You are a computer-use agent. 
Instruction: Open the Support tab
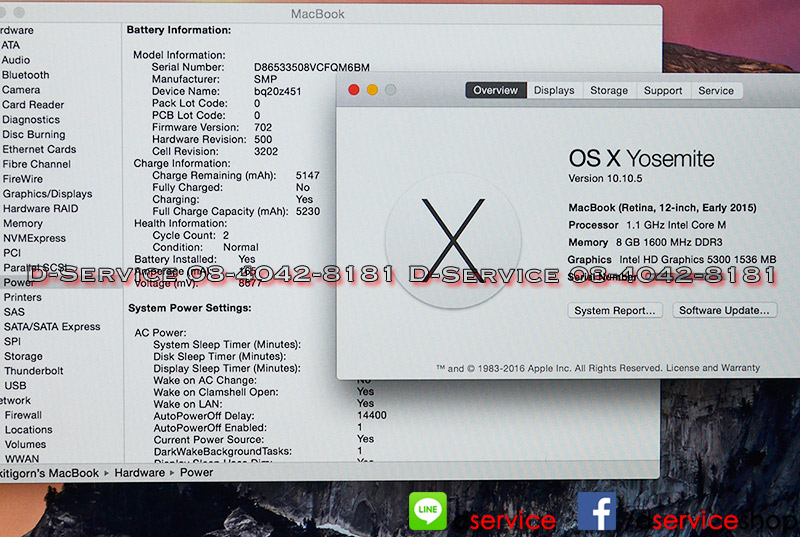click(663, 90)
